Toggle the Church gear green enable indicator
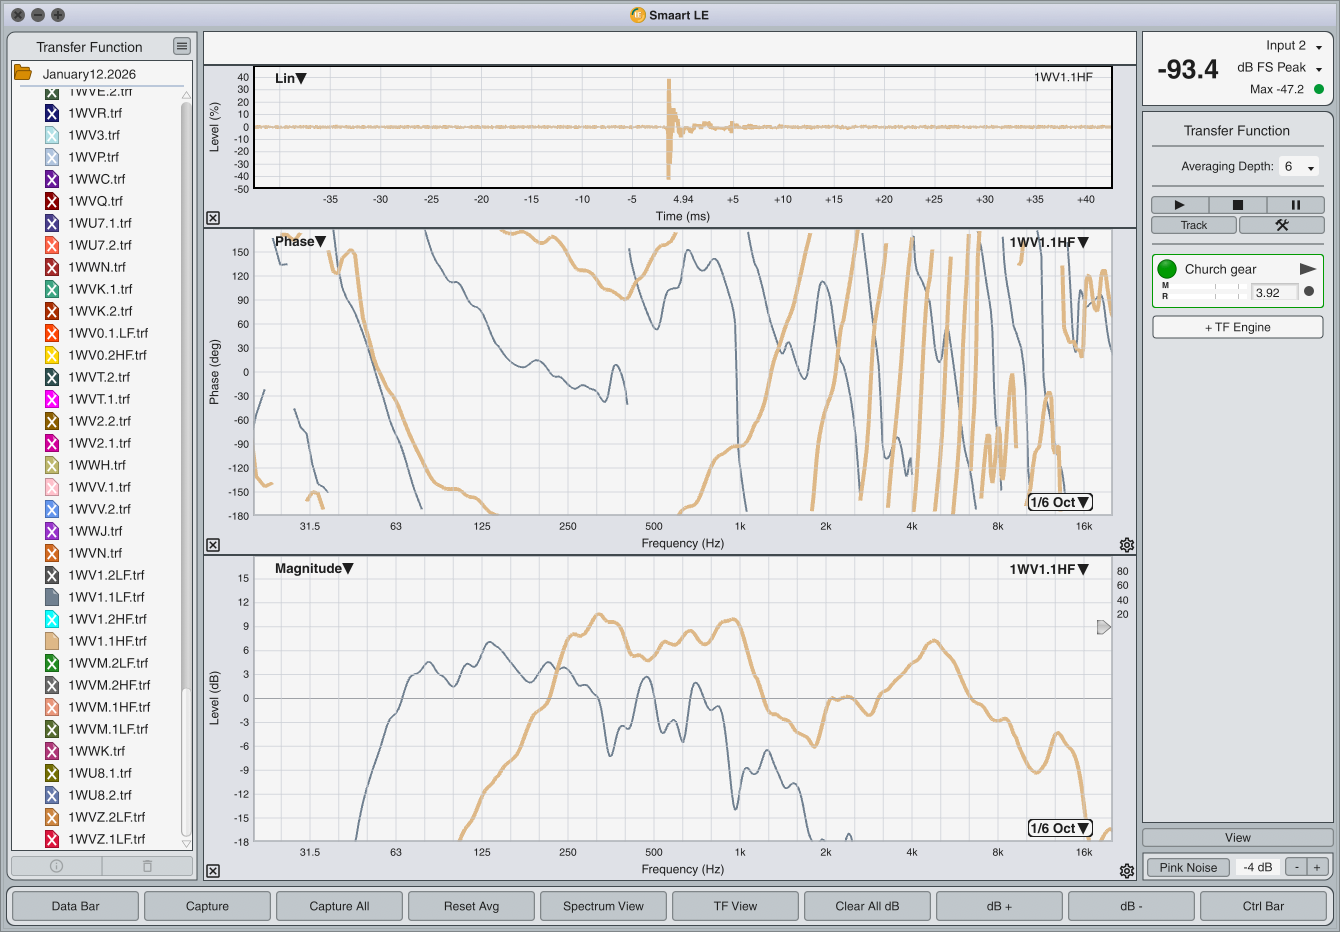The height and width of the screenshot is (932, 1340). pyautogui.click(x=1167, y=269)
